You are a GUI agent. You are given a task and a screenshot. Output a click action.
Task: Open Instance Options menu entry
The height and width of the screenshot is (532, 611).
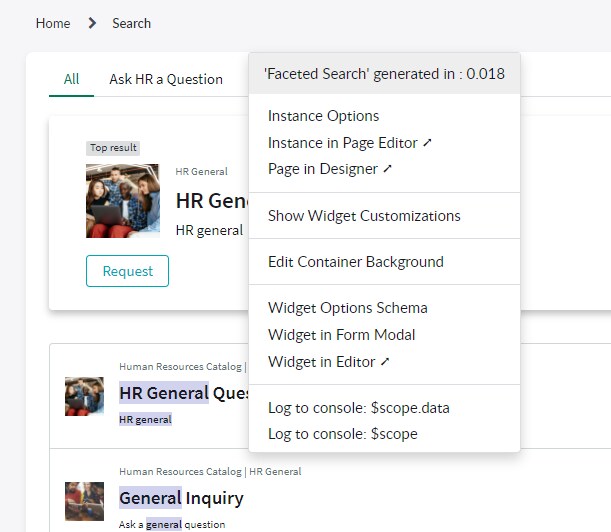323,116
